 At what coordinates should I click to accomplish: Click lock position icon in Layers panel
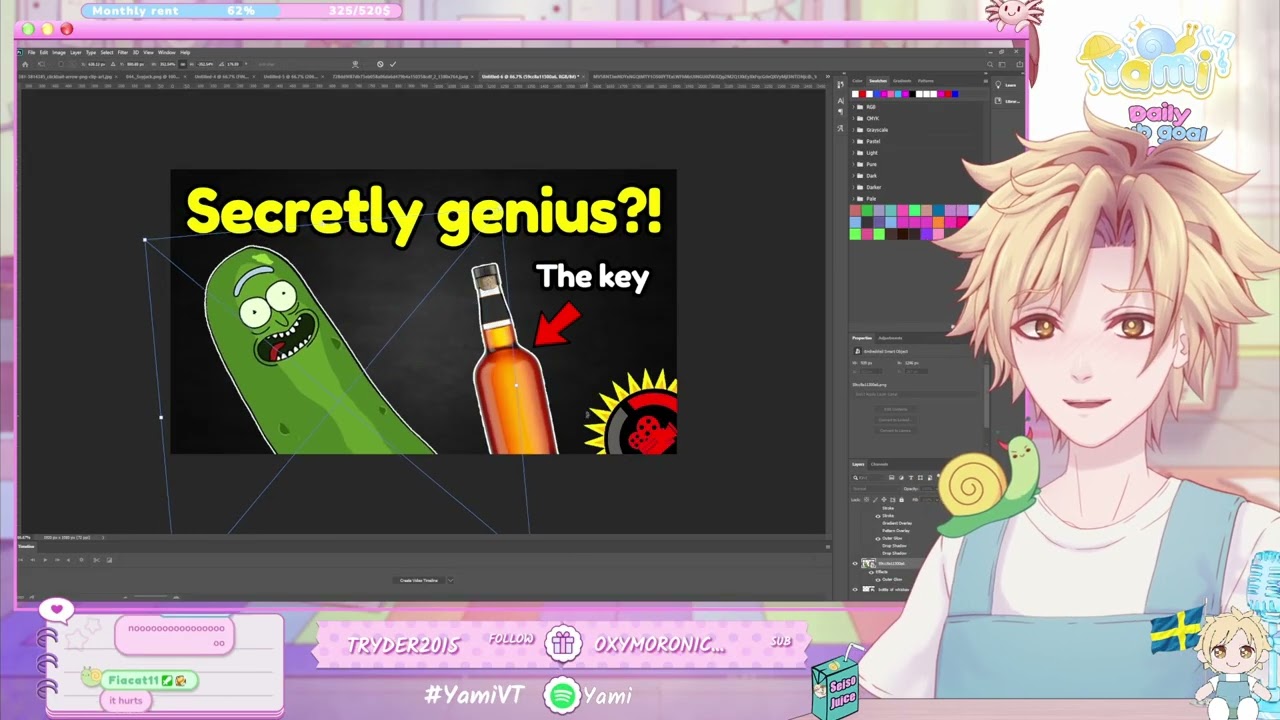click(x=884, y=500)
